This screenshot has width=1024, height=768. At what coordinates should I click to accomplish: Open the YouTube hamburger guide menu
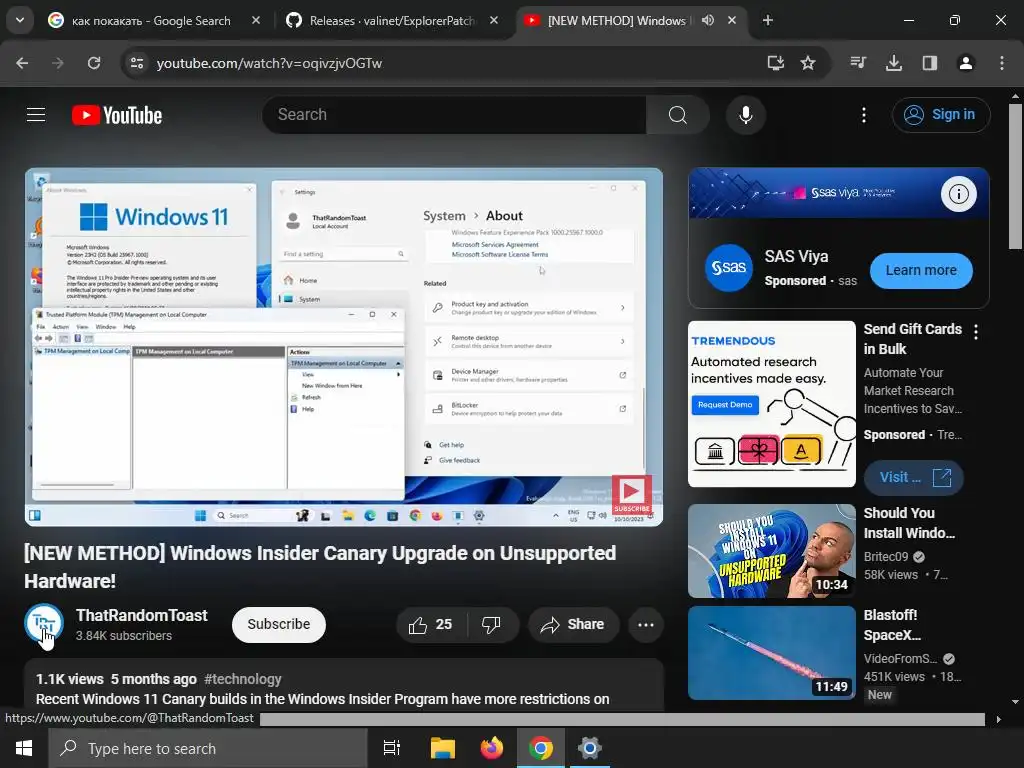coord(36,115)
